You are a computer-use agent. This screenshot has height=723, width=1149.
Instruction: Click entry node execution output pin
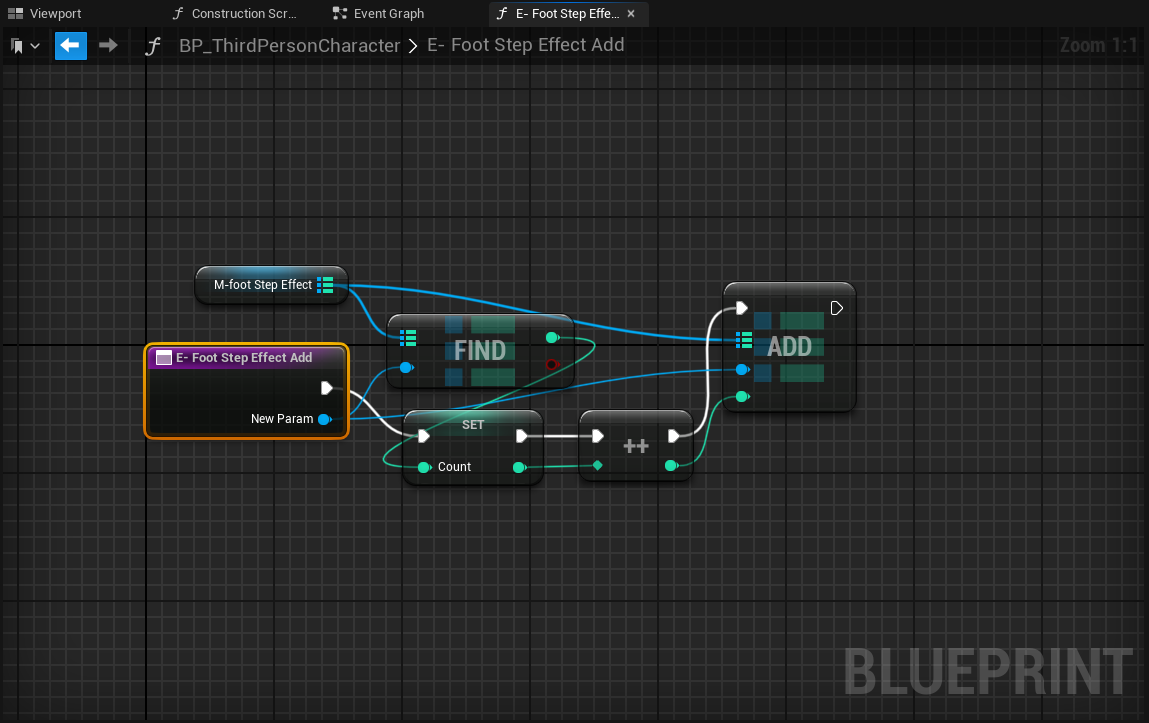pyautogui.click(x=327, y=388)
